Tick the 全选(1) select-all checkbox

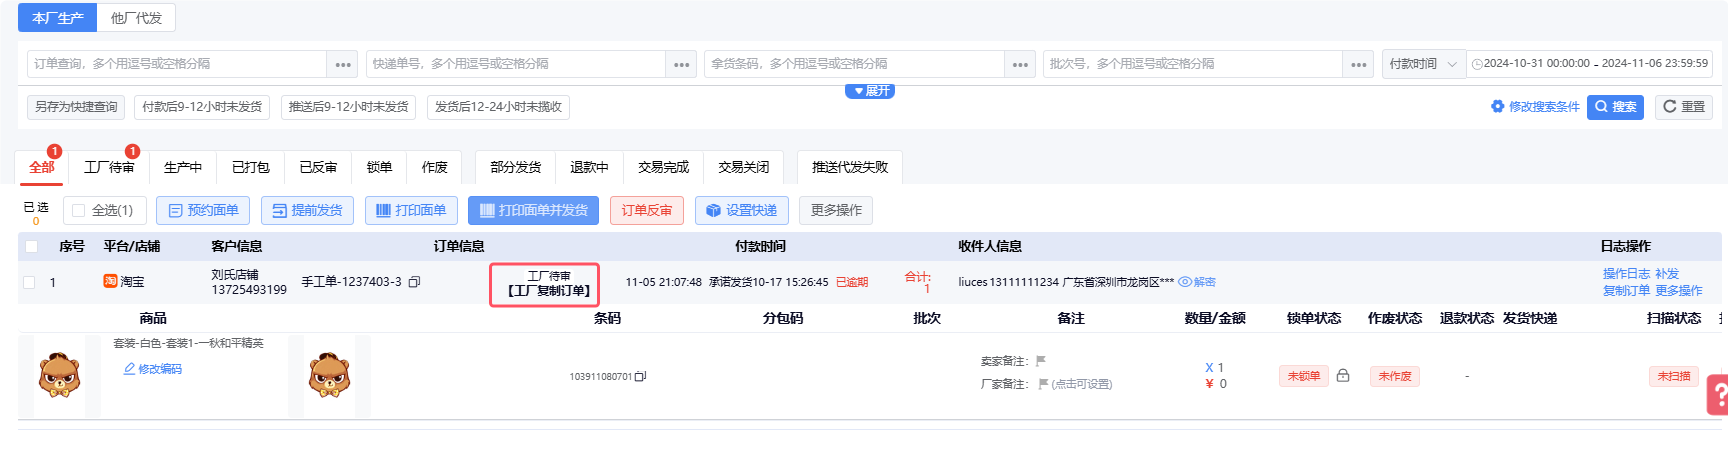coord(79,211)
